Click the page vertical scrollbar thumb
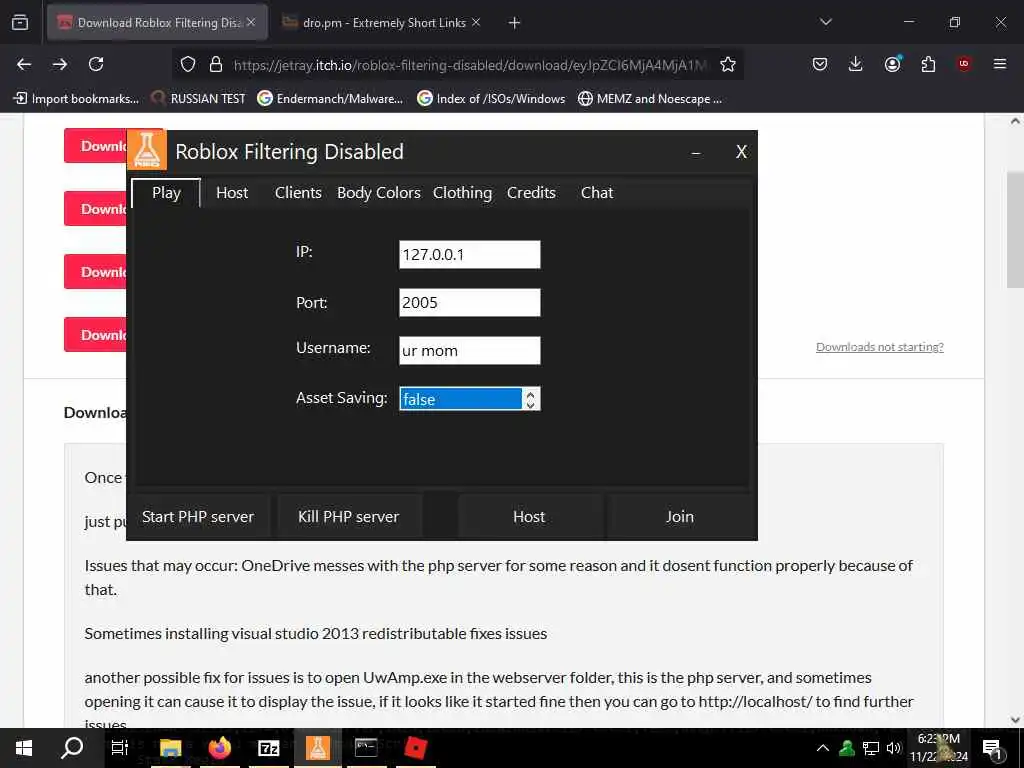 click(1015, 229)
